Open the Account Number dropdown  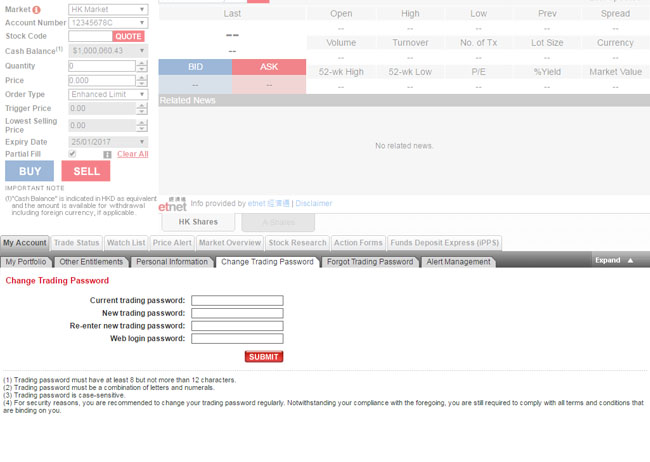pyautogui.click(x=108, y=22)
